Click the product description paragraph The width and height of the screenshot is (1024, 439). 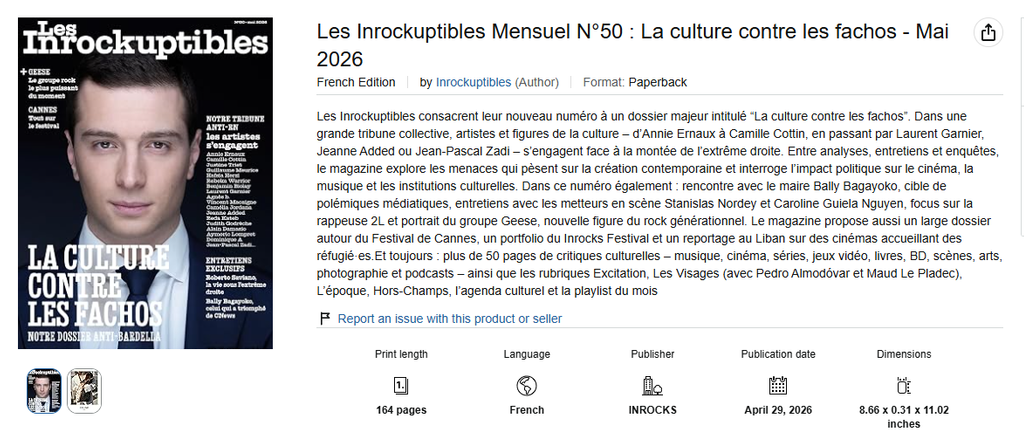659,203
